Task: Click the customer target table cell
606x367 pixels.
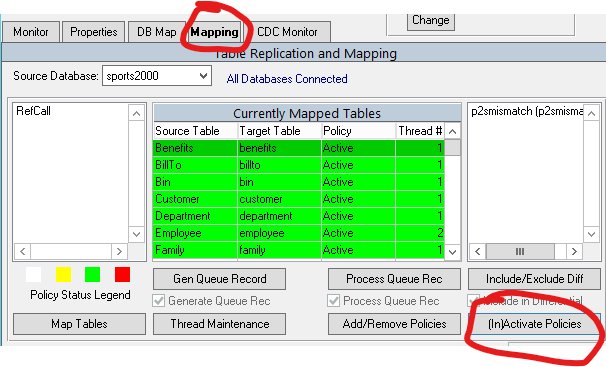Action: (279, 199)
